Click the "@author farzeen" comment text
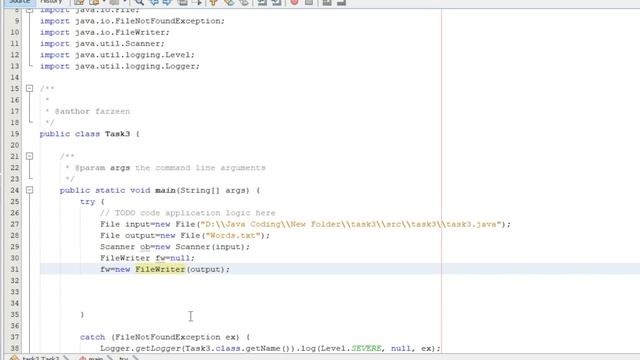This screenshot has width=640, height=360. (92, 111)
